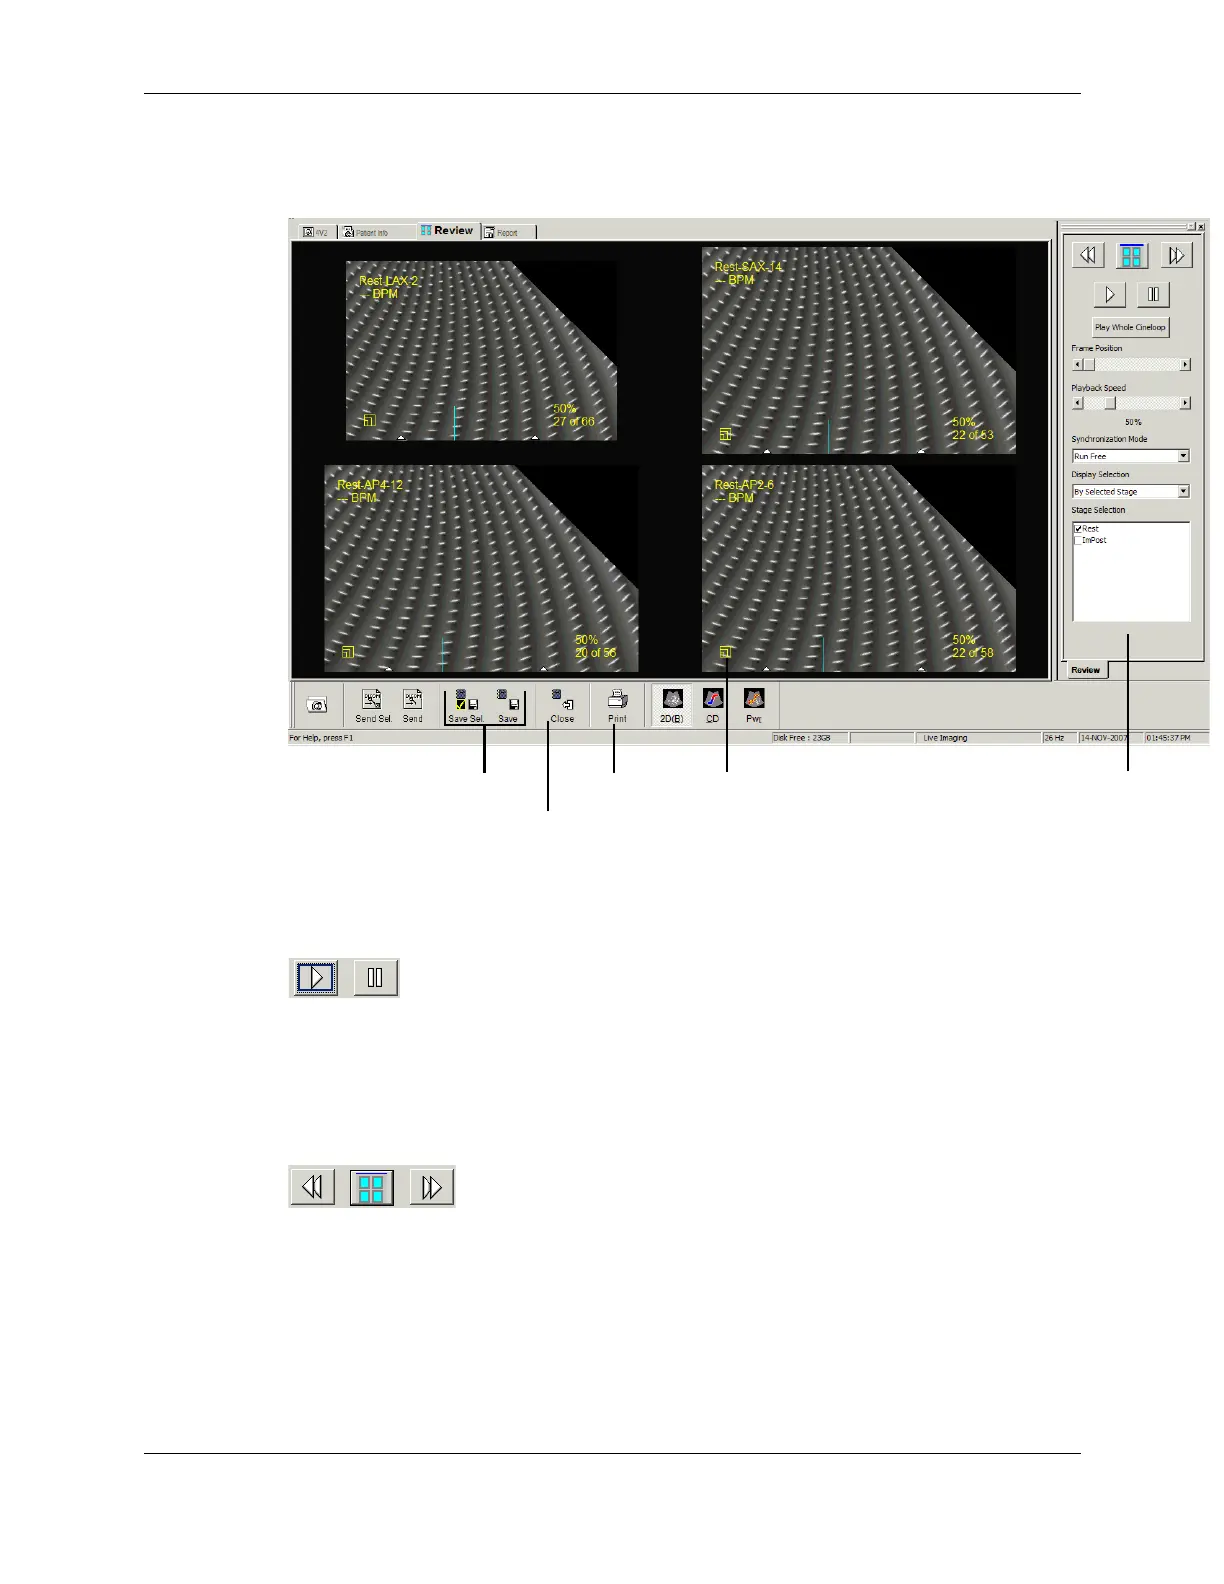Click the Save Sel. toolbar icon

click(466, 705)
